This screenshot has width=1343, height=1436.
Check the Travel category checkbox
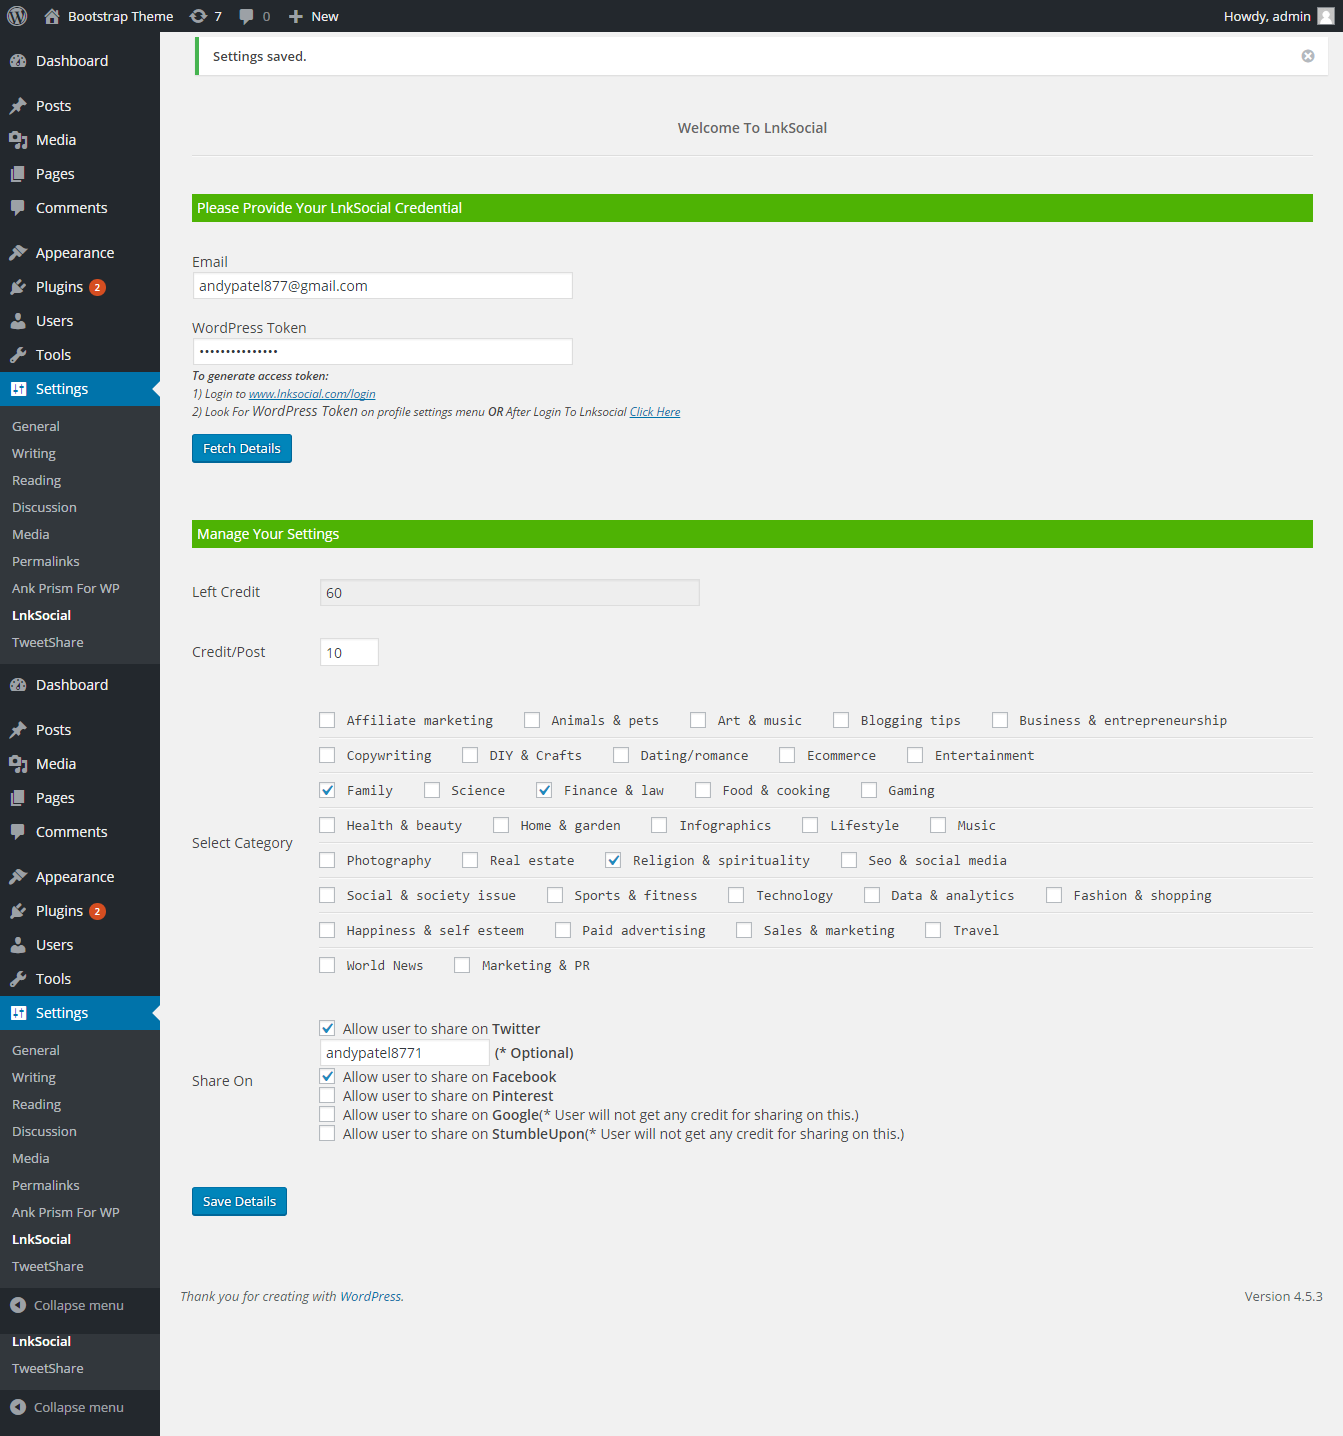[x=933, y=930]
